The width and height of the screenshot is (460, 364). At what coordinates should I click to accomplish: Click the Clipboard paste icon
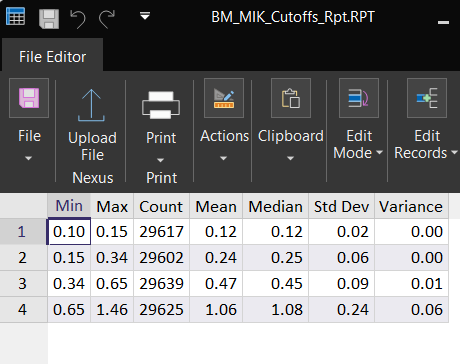coord(291,98)
